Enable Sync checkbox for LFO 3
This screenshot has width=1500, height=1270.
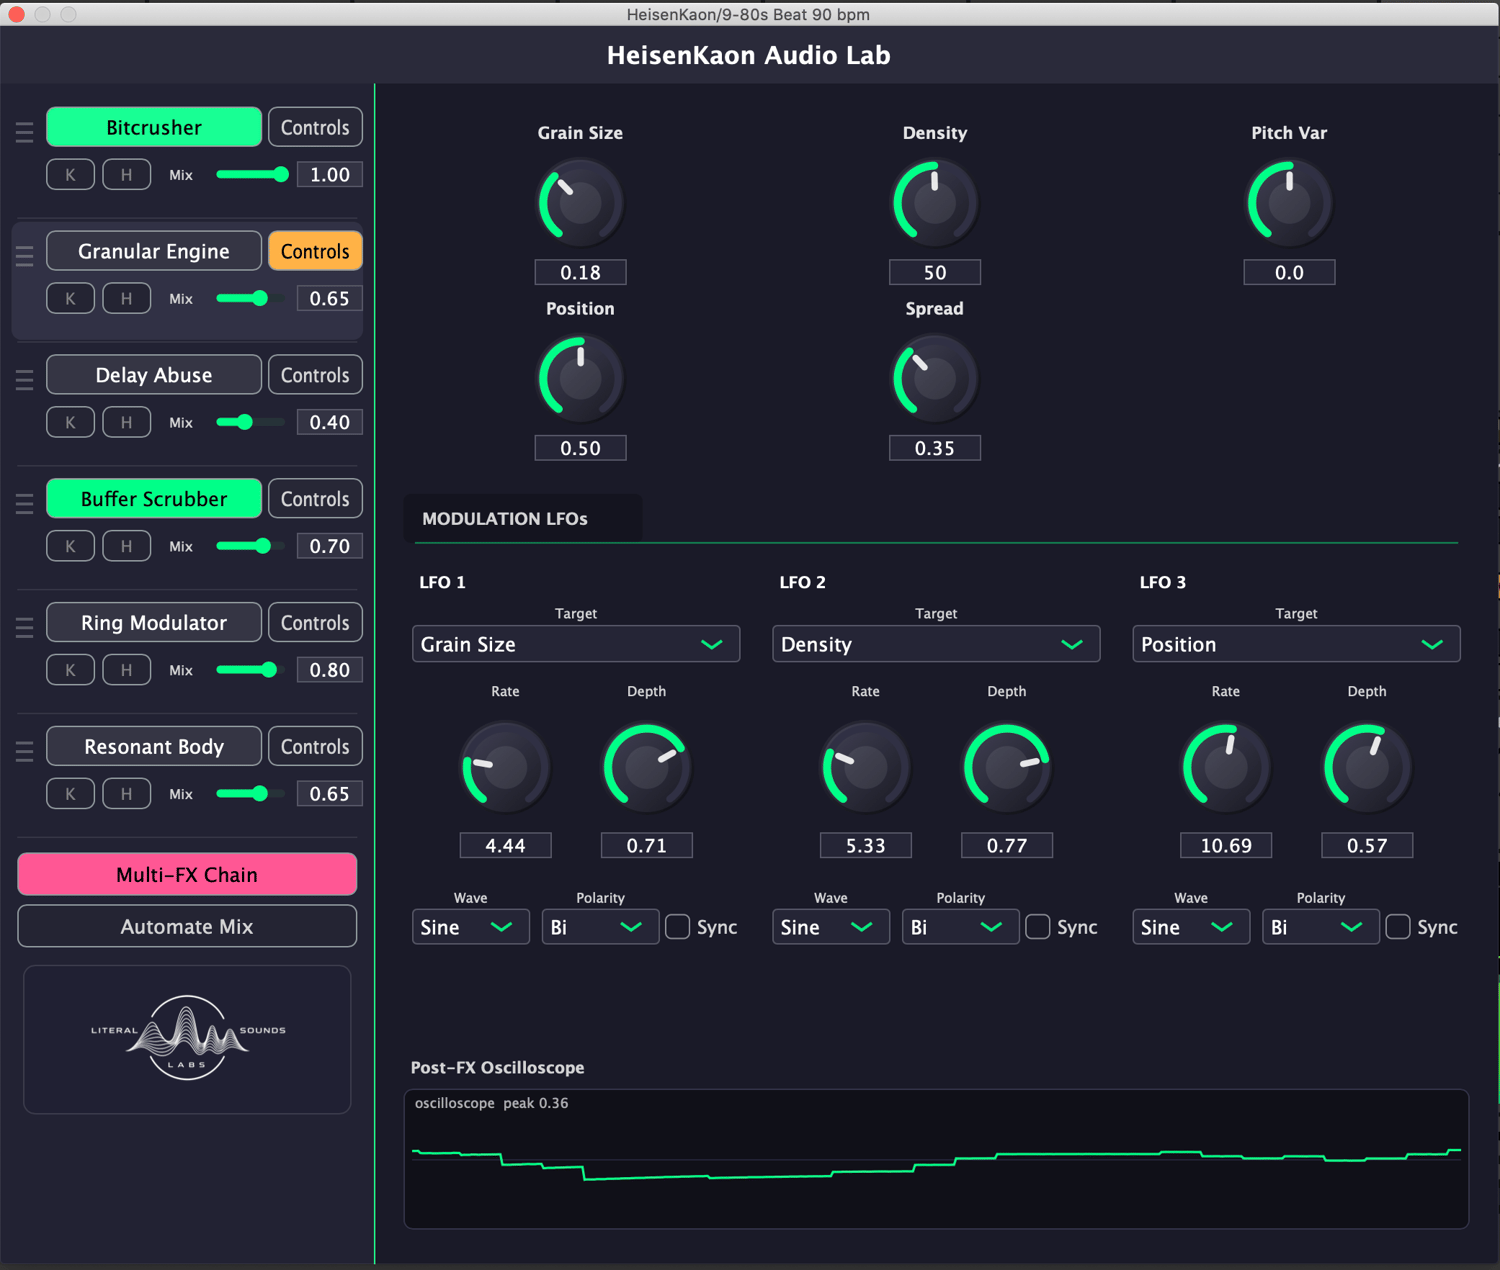tap(1398, 927)
